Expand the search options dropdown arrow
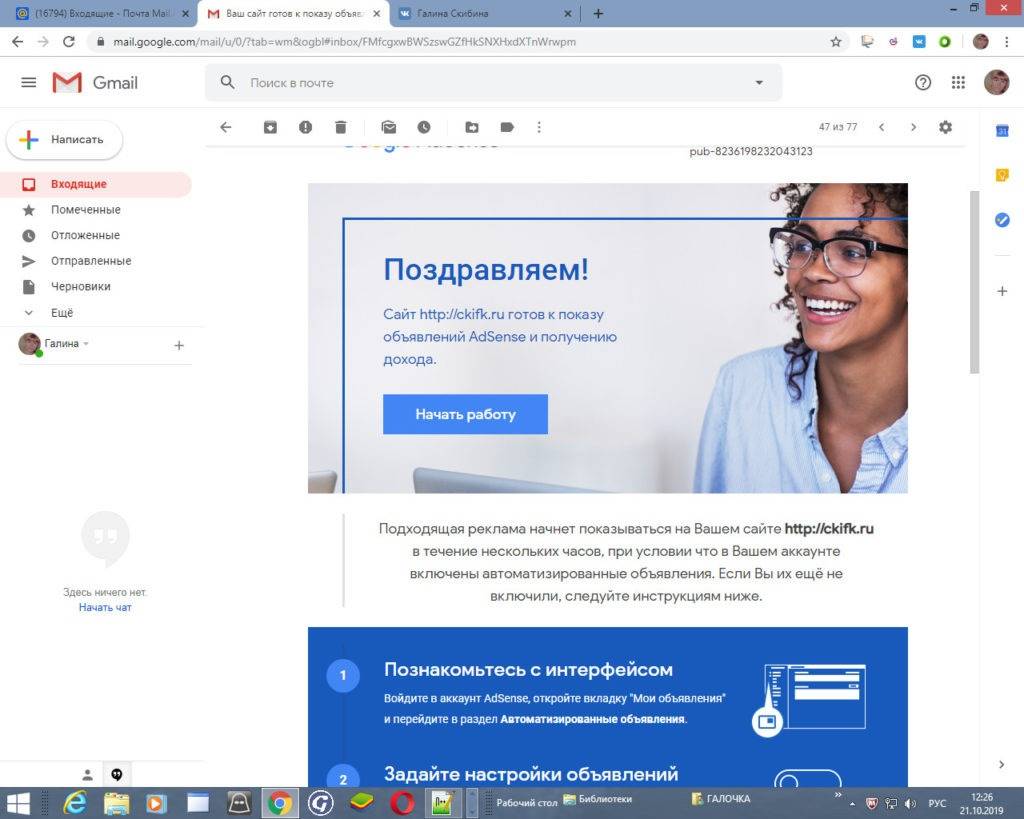 (x=759, y=83)
